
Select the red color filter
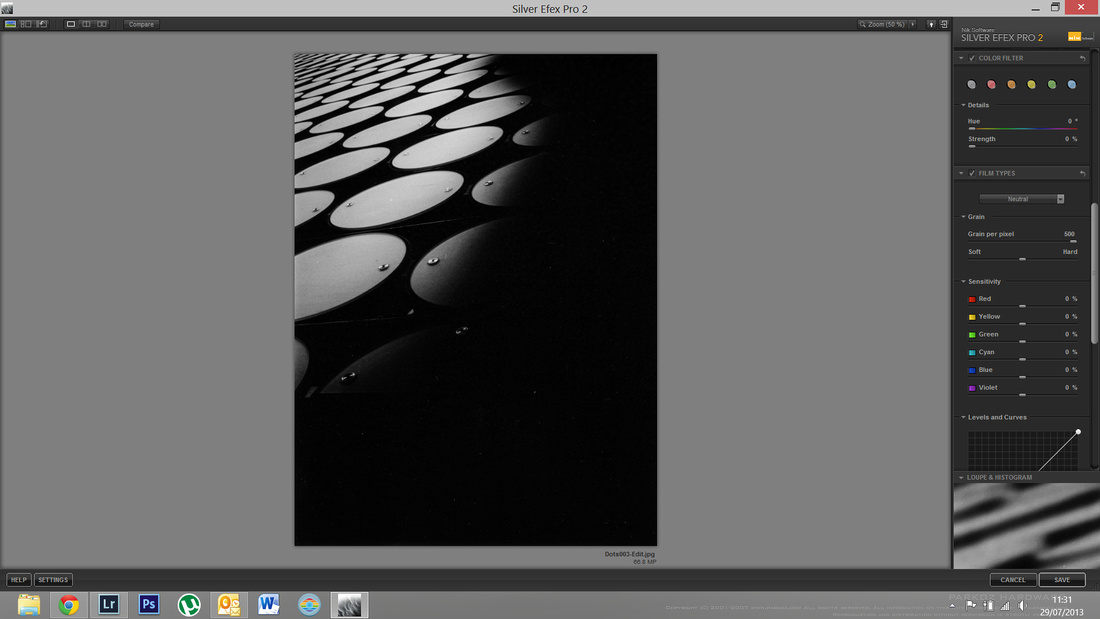(991, 84)
